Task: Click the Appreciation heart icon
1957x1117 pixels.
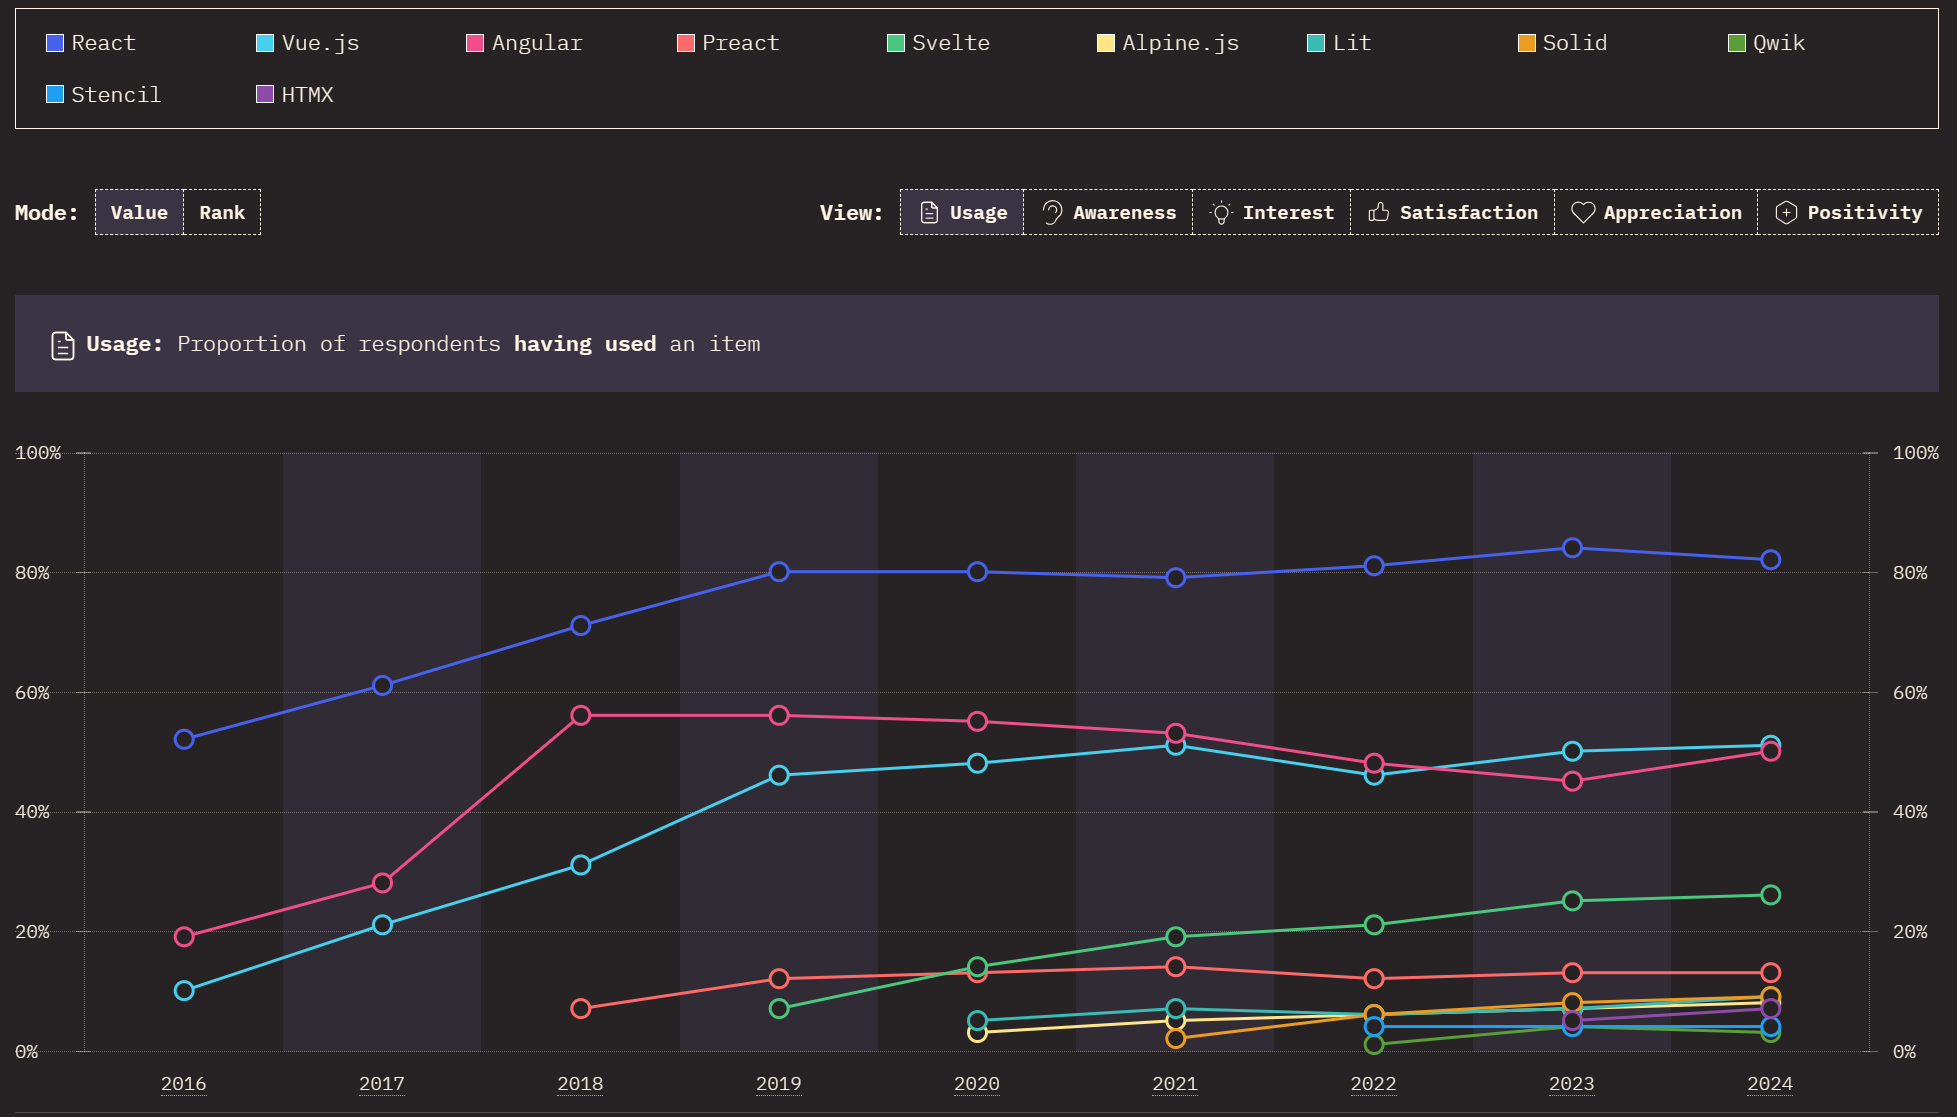Action: click(1582, 212)
